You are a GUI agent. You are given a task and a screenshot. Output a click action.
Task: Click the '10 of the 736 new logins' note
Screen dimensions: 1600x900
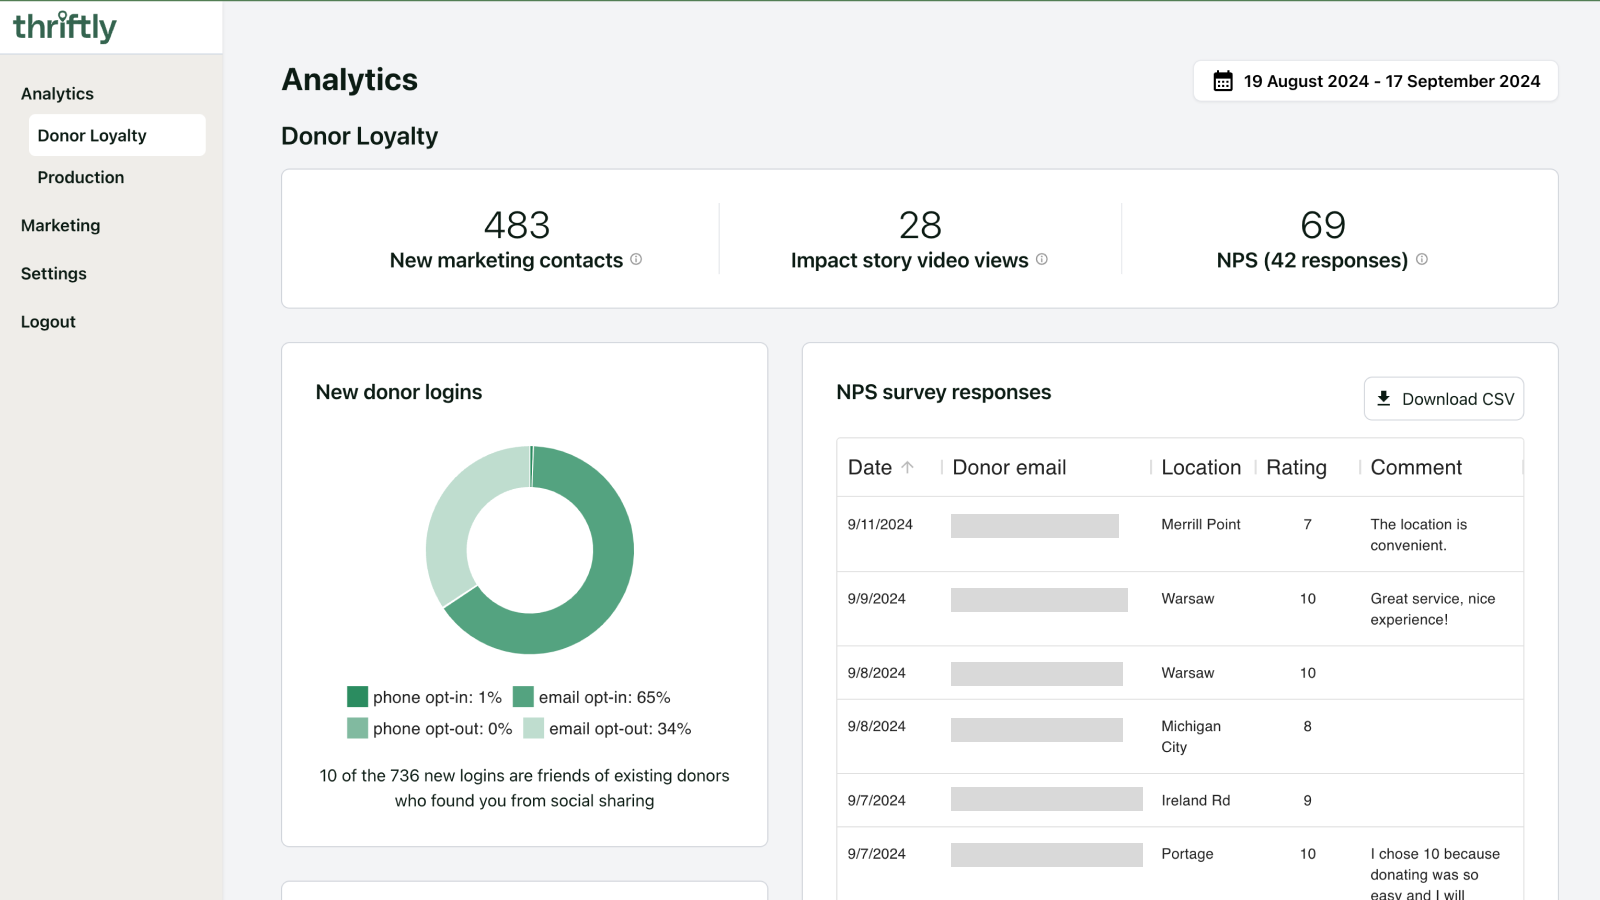click(x=524, y=788)
